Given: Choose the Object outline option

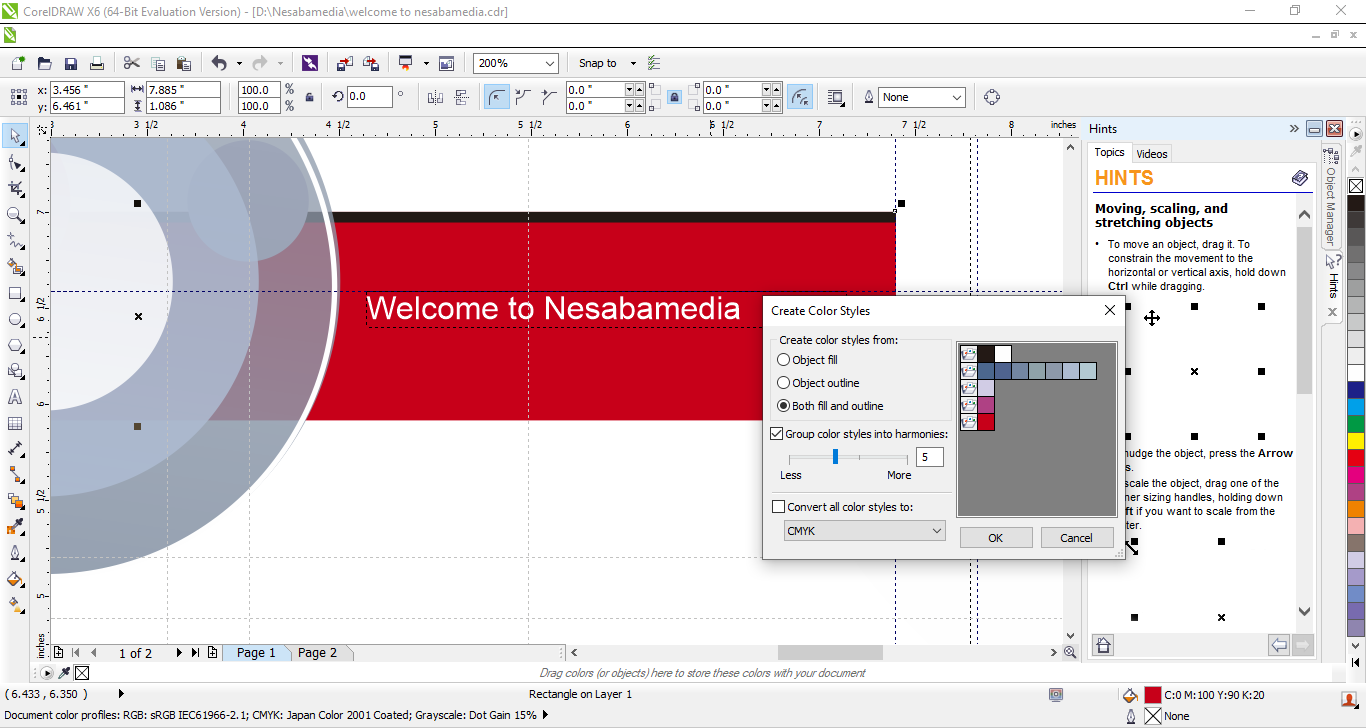Looking at the screenshot, I should (784, 383).
